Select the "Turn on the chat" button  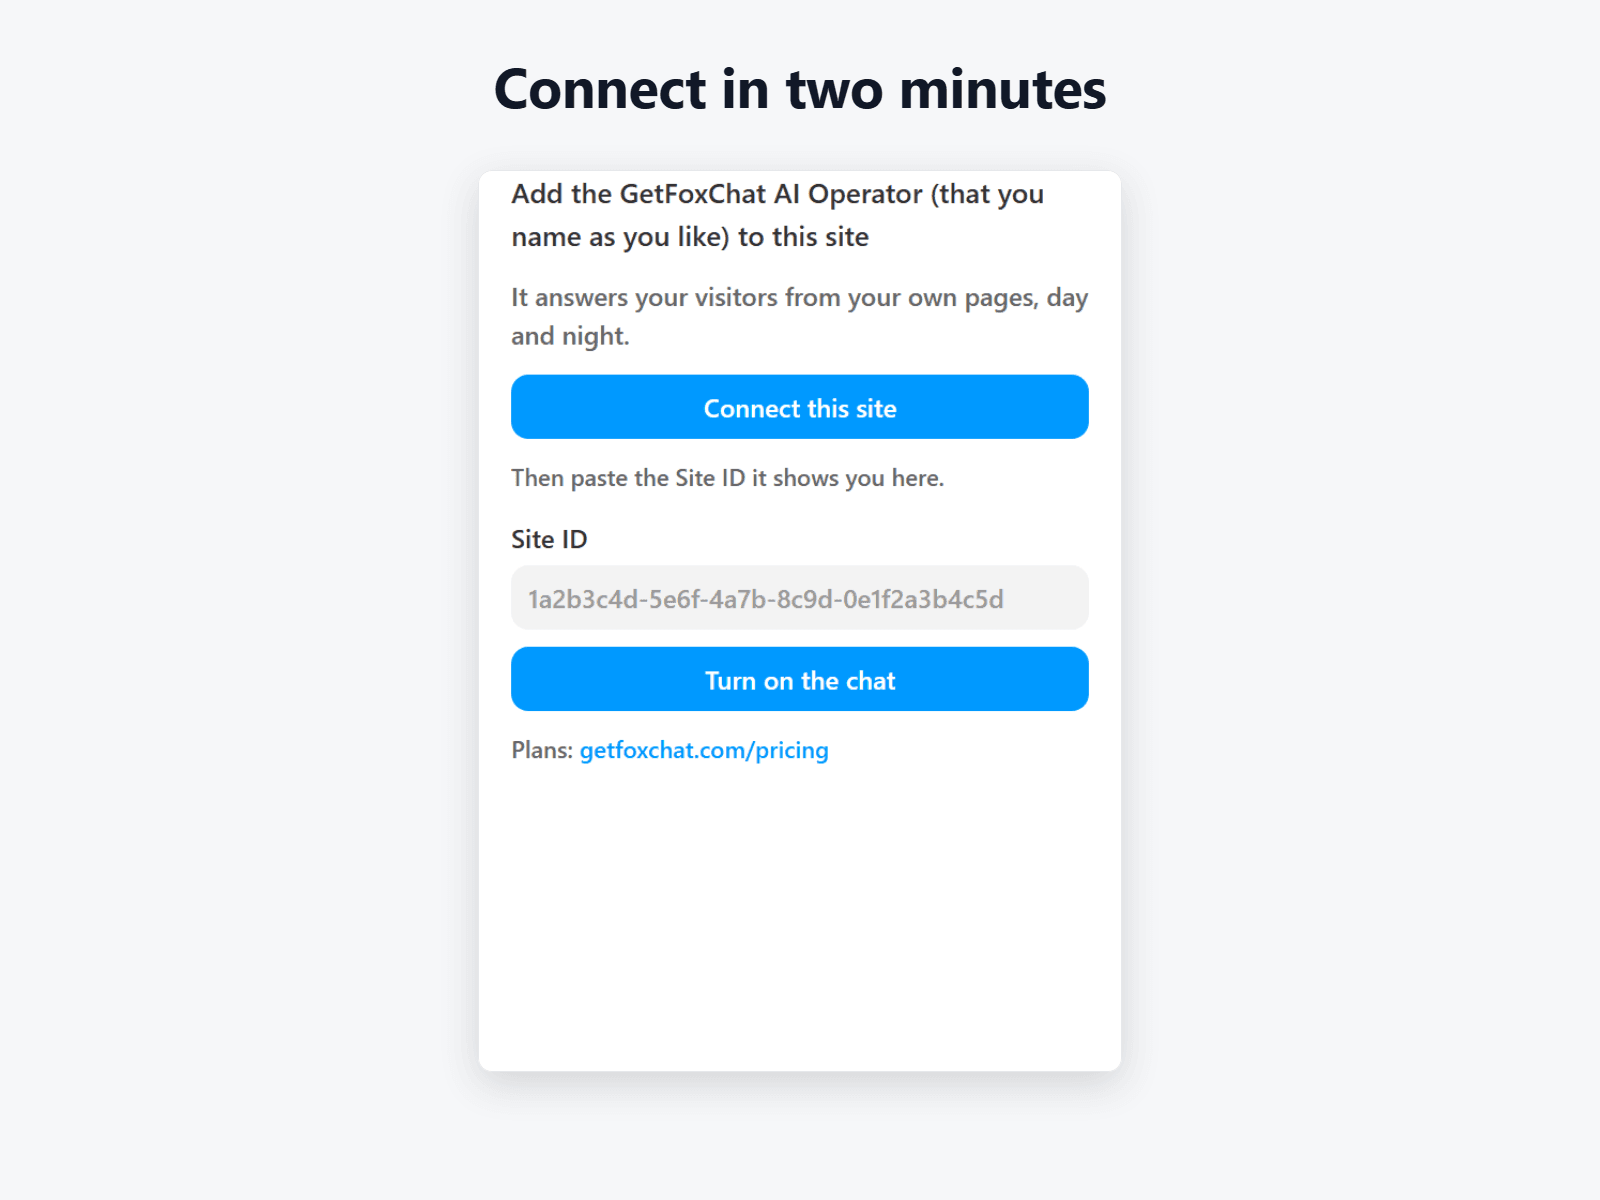click(x=800, y=679)
